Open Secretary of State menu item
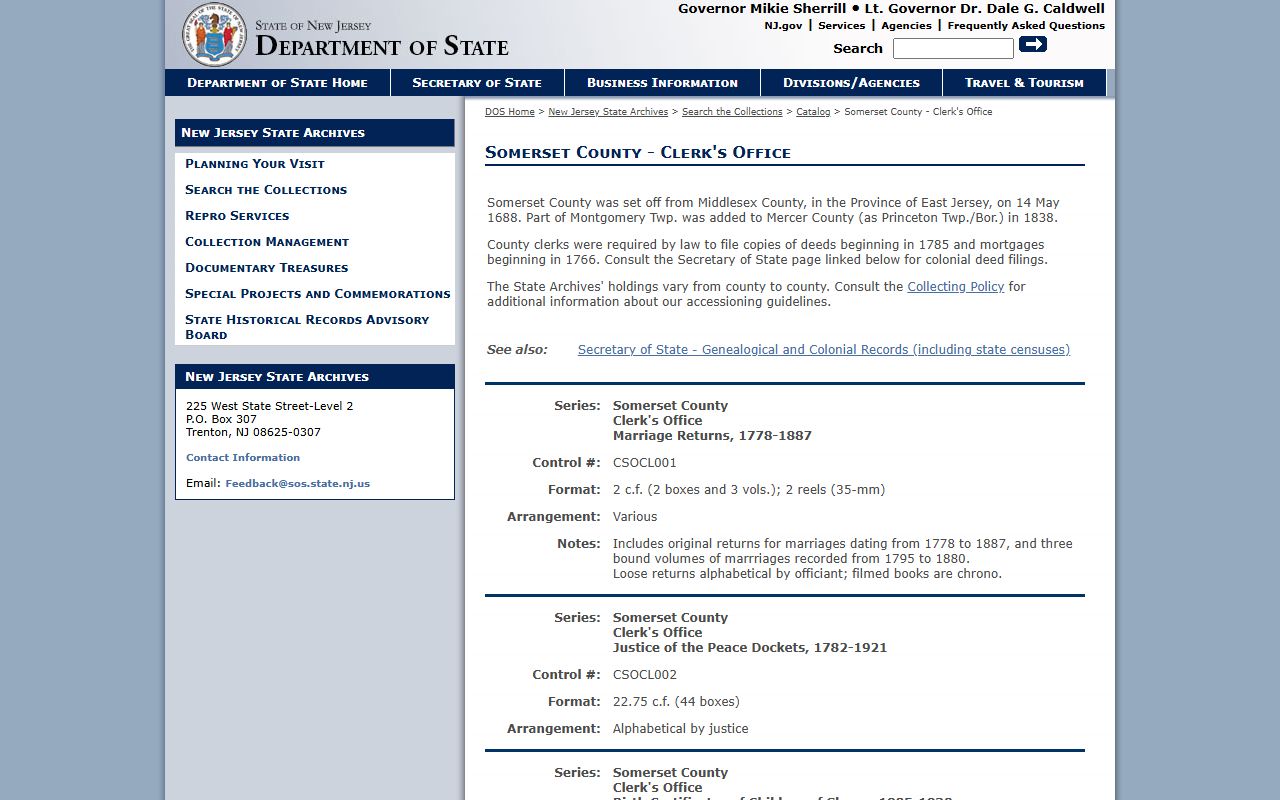The width and height of the screenshot is (1280, 800). pyautogui.click(x=477, y=83)
